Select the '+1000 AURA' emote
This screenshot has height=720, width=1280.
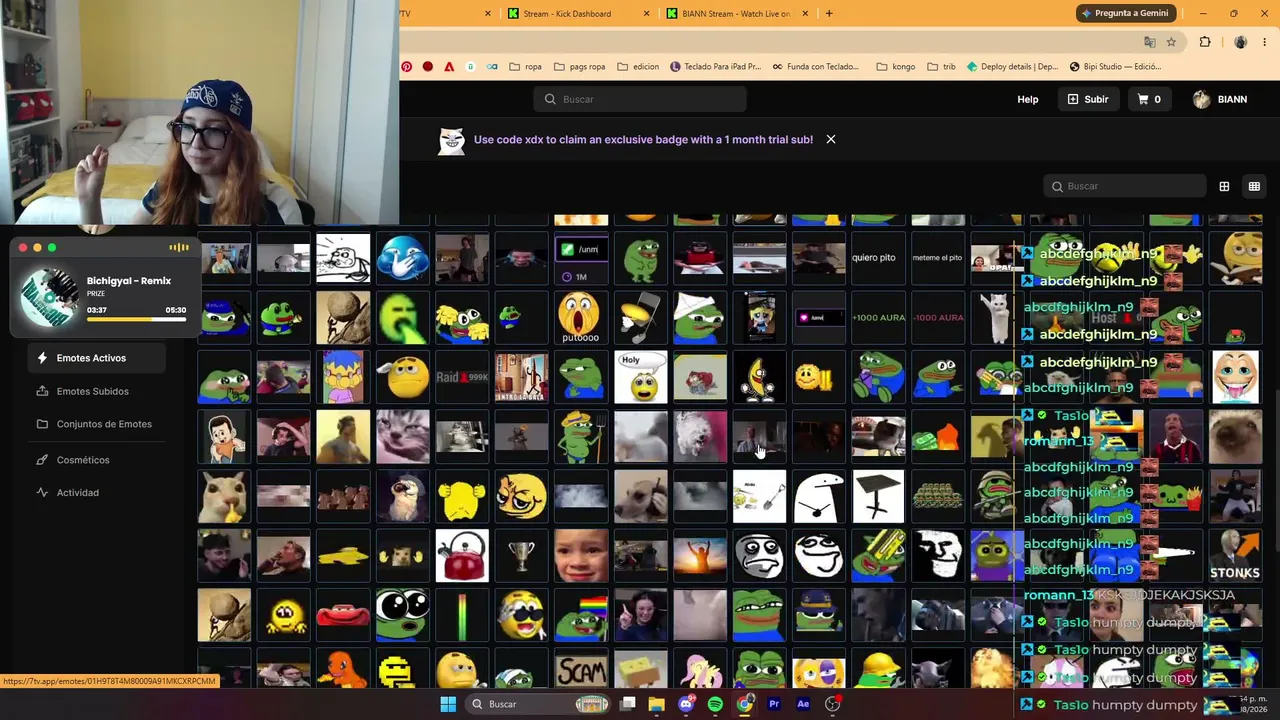click(879, 317)
